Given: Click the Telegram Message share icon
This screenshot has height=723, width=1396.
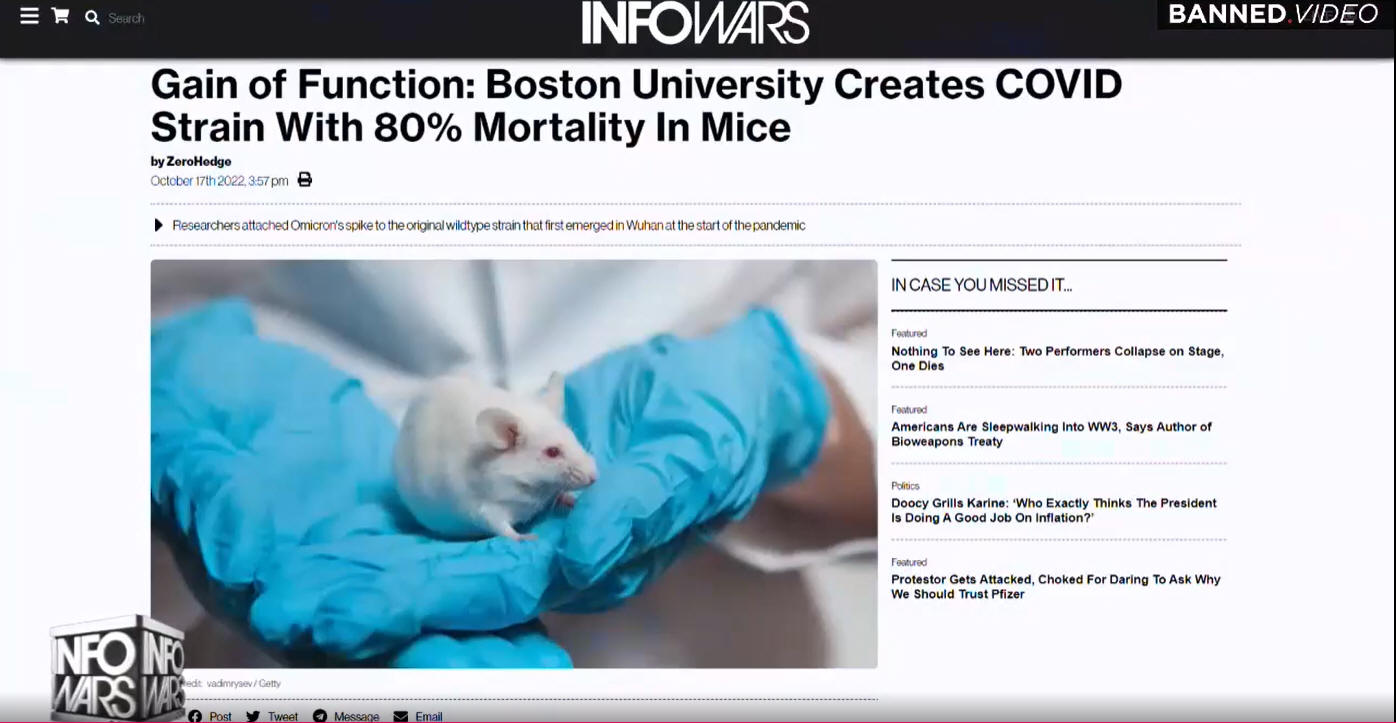Looking at the screenshot, I should pos(320,716).
